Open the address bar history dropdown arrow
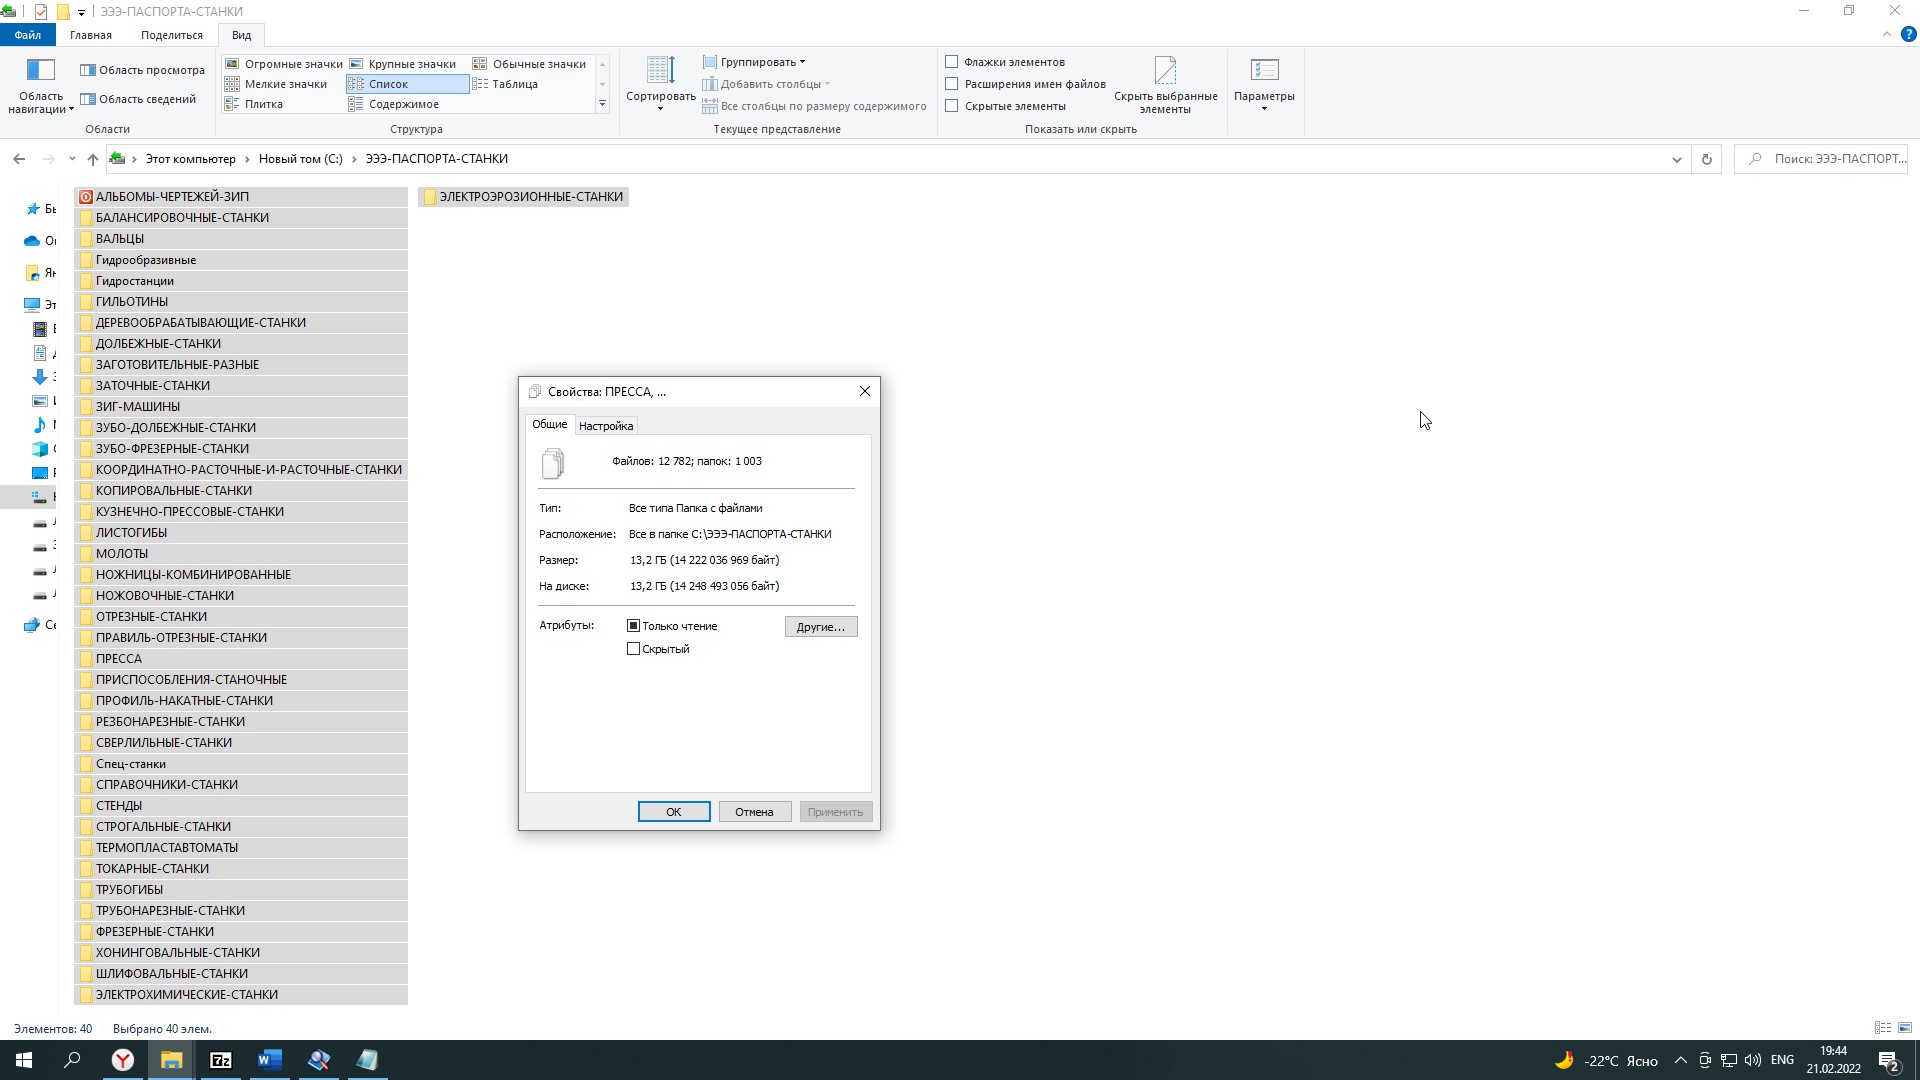 1677,159
